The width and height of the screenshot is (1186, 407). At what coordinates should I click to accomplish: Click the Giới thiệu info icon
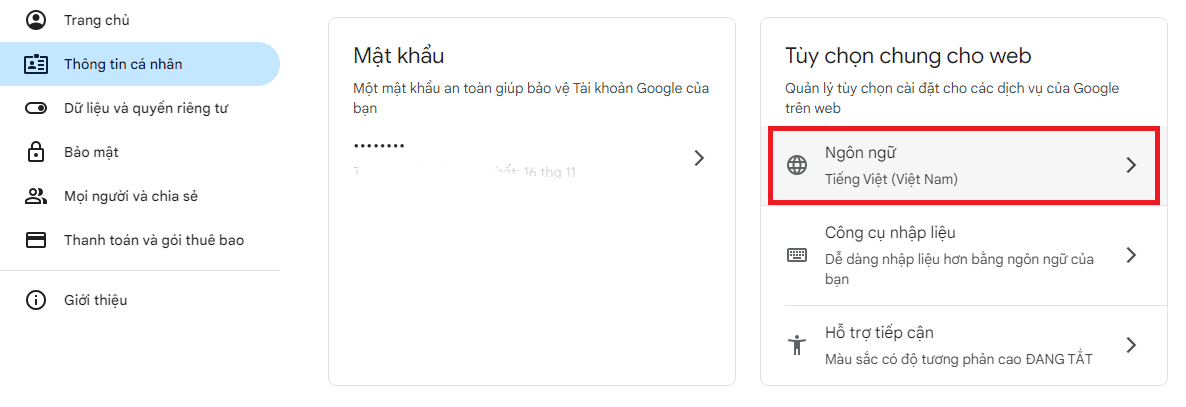pyautogui.click(x=36, y=300)
